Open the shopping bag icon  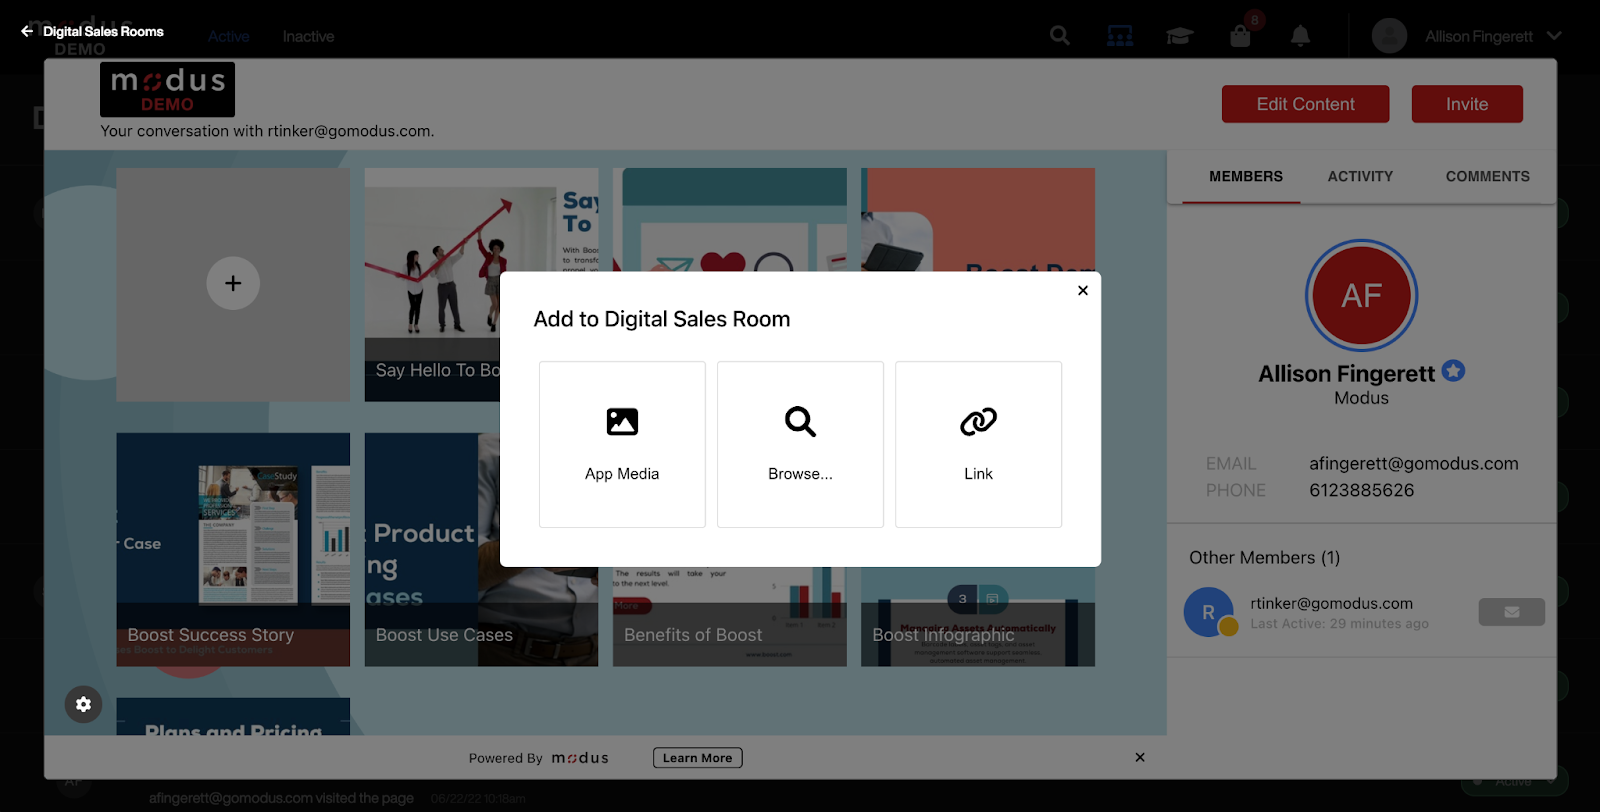pyautogui.click(x=1240, y=37)
